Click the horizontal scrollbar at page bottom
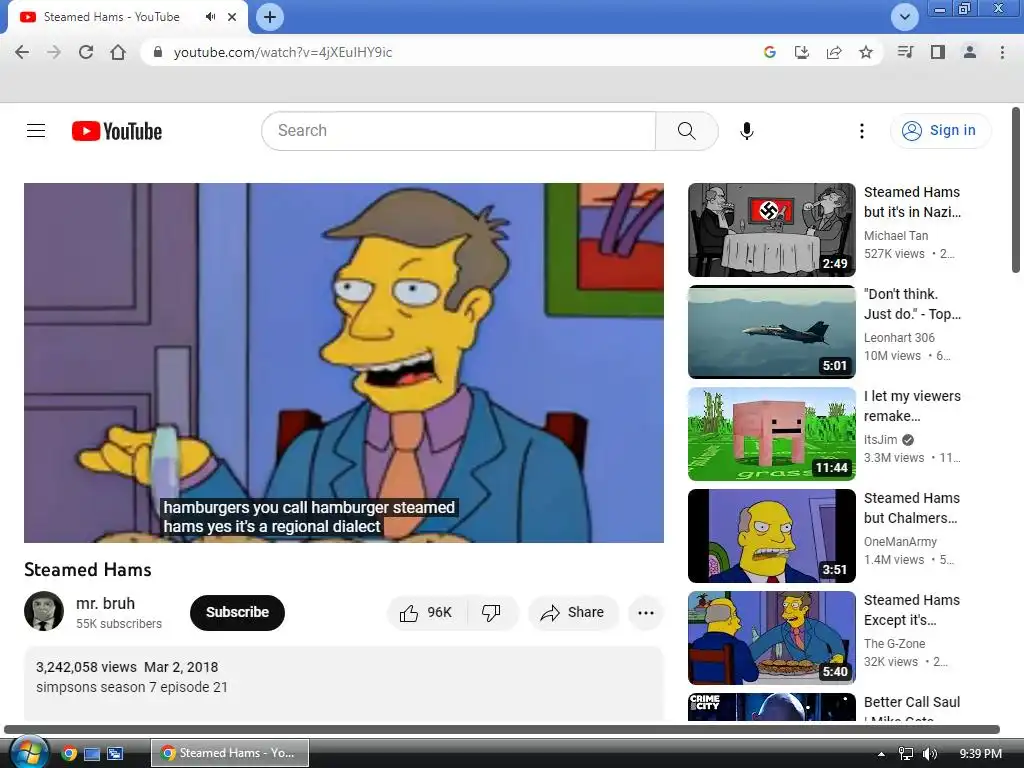 [502, 729]
